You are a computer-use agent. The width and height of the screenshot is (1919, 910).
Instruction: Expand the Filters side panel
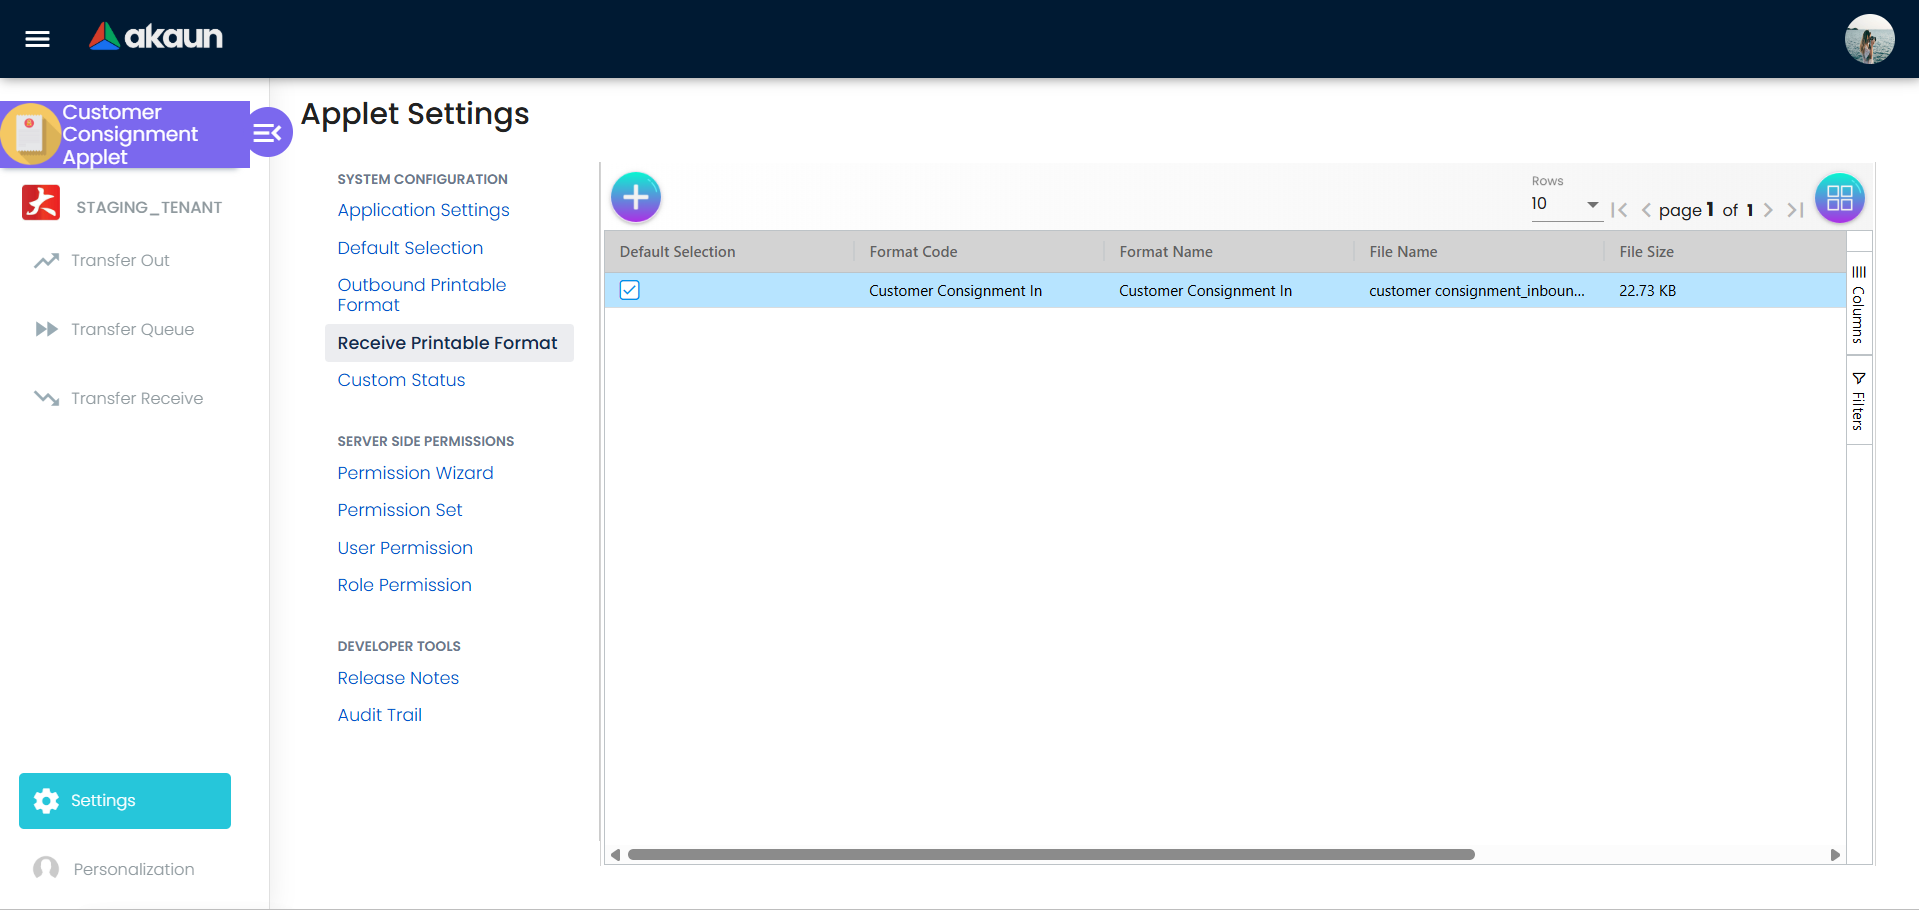point(1857,400)
